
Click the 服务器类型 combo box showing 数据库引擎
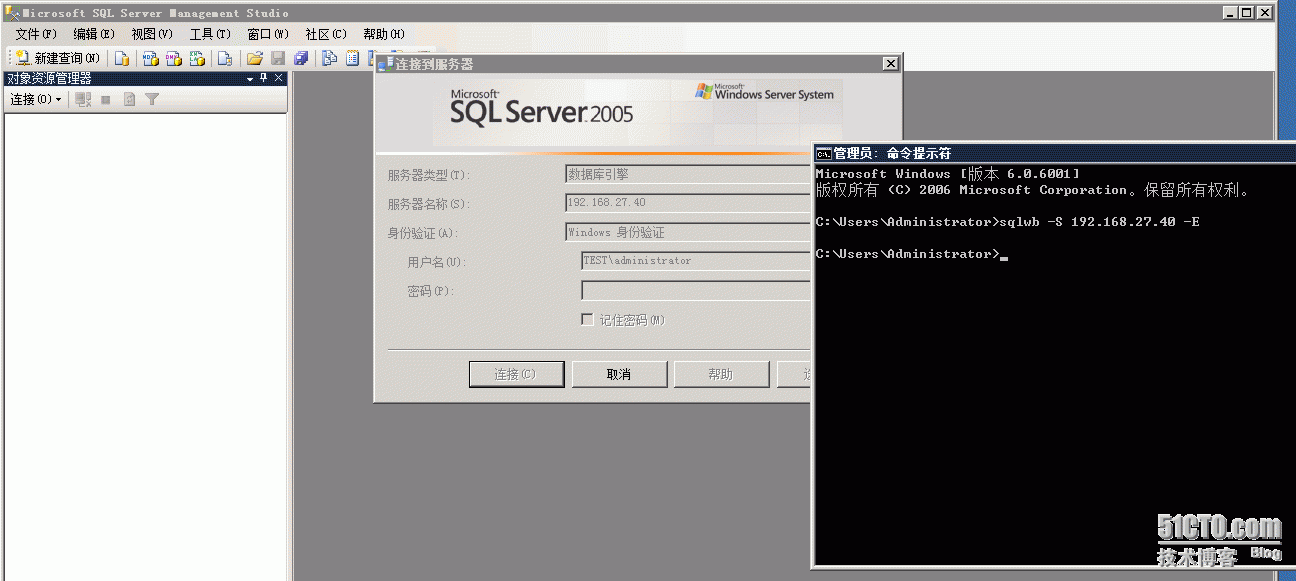tap(688, 174)
